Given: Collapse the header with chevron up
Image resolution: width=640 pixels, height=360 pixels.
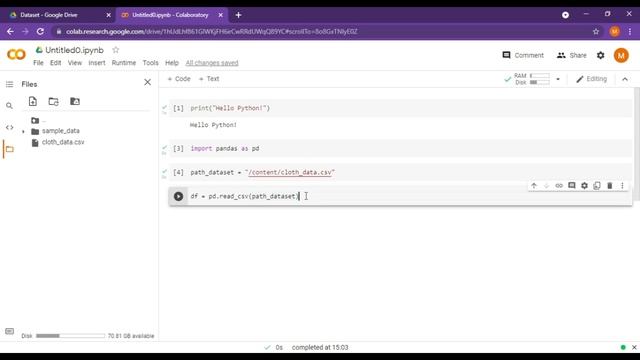Looking at the screenshot, I should (625, 79).
